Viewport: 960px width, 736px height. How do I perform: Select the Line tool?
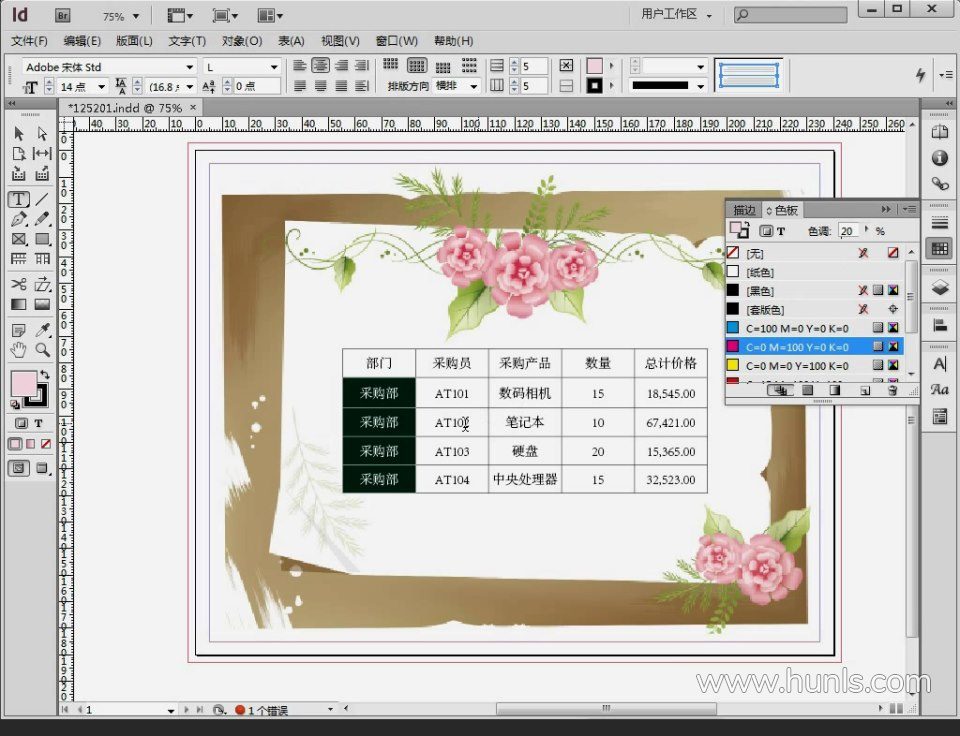pyautogui.click(x=43, y=200)
